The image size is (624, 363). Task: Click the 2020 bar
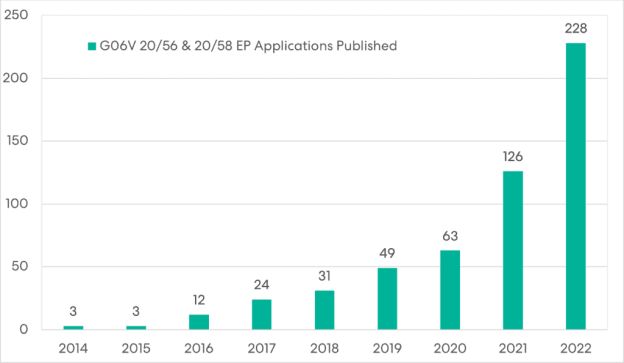coord(450,290)
